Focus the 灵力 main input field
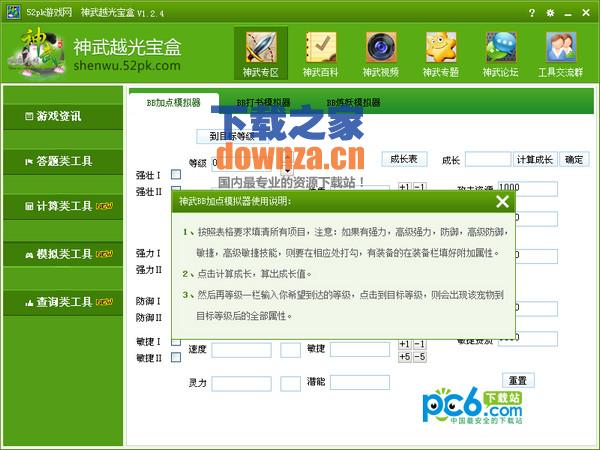Viewport: 600px width, 450px height. tap(241, 383)
